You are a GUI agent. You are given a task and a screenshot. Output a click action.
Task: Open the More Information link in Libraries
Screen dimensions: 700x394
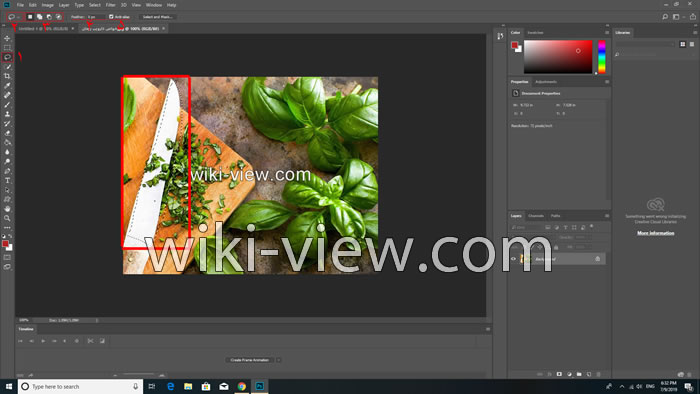655,233
